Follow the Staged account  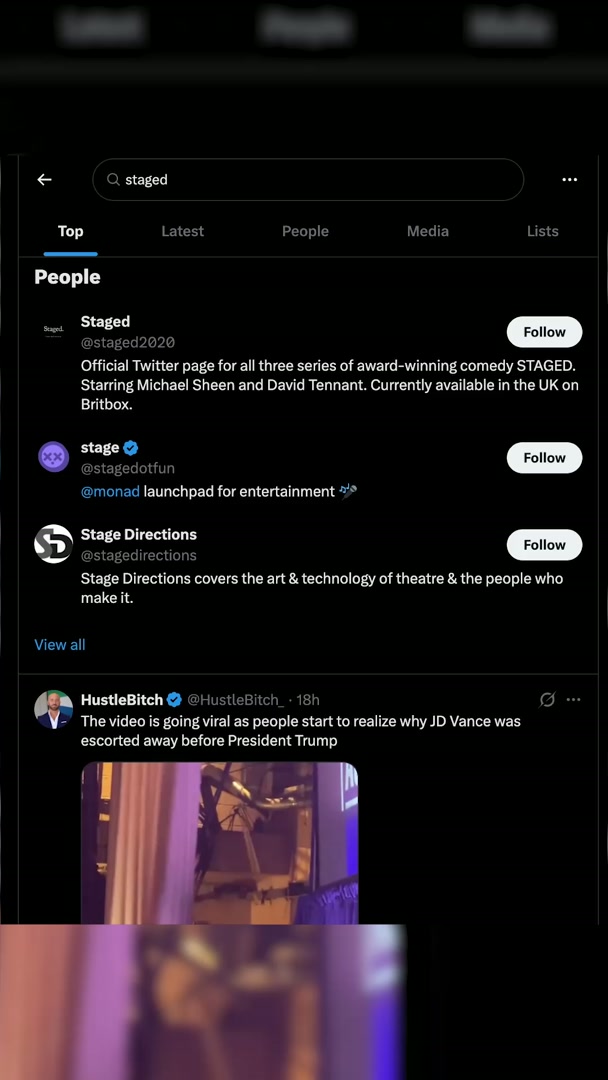click(544, 332)
